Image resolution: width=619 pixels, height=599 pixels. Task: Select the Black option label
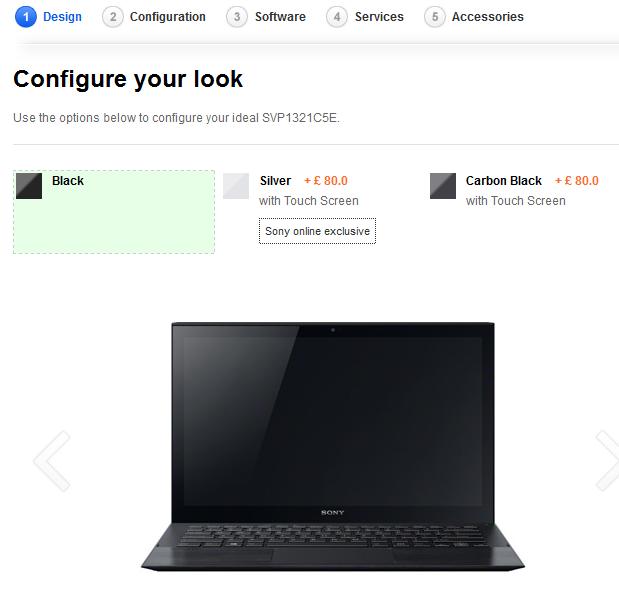(68, 181)
